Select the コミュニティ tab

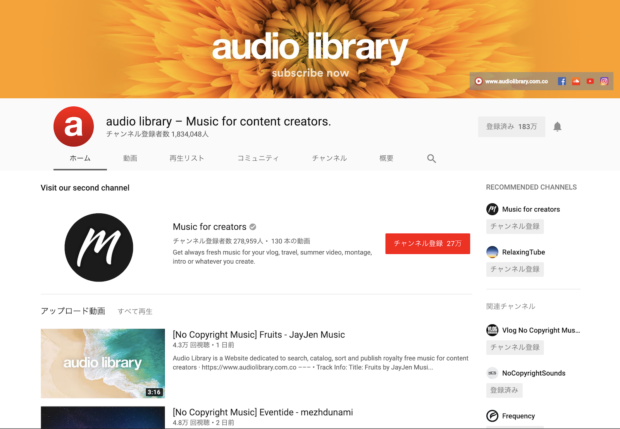pos(258,158)
